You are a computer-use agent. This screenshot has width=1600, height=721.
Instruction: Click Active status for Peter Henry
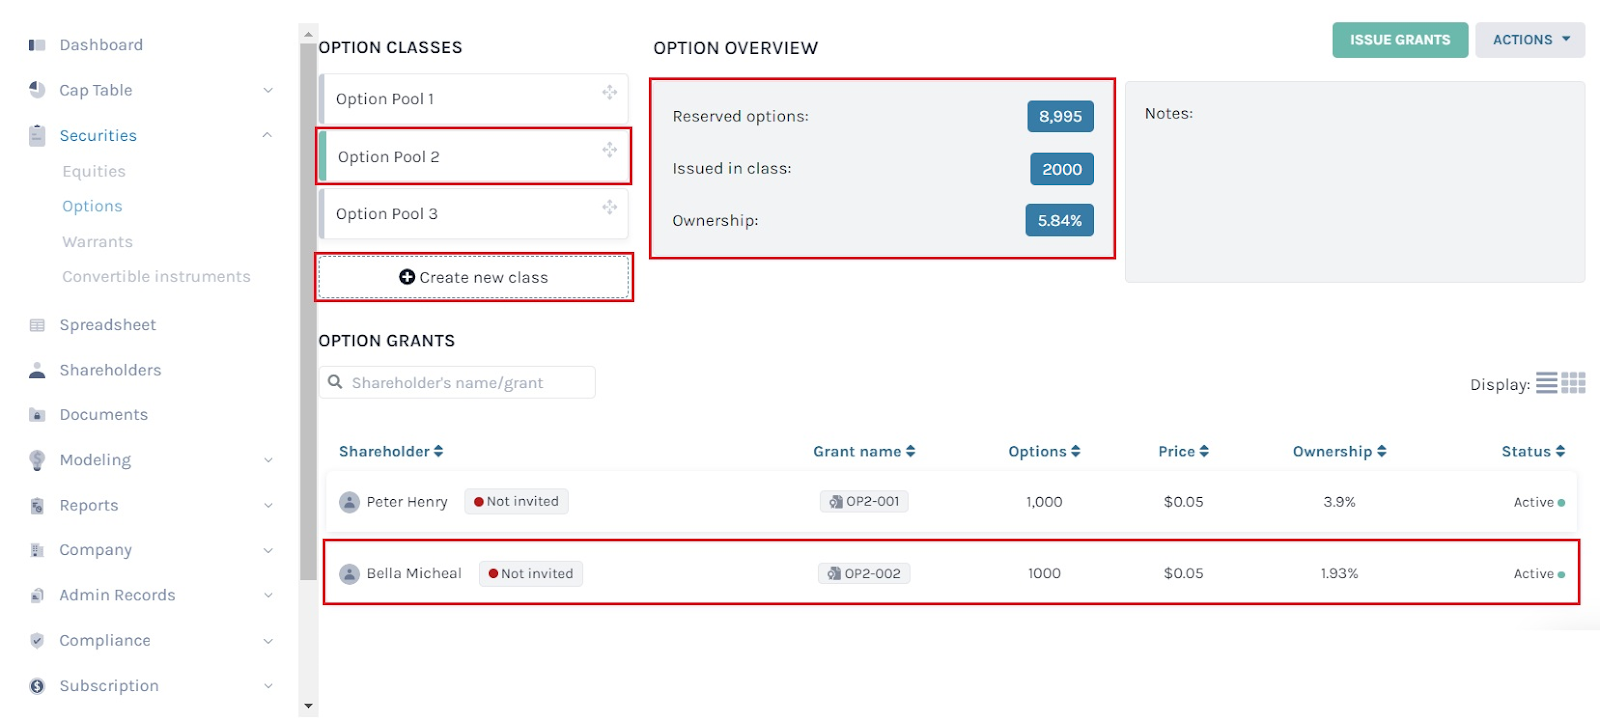click(1539, 503)
